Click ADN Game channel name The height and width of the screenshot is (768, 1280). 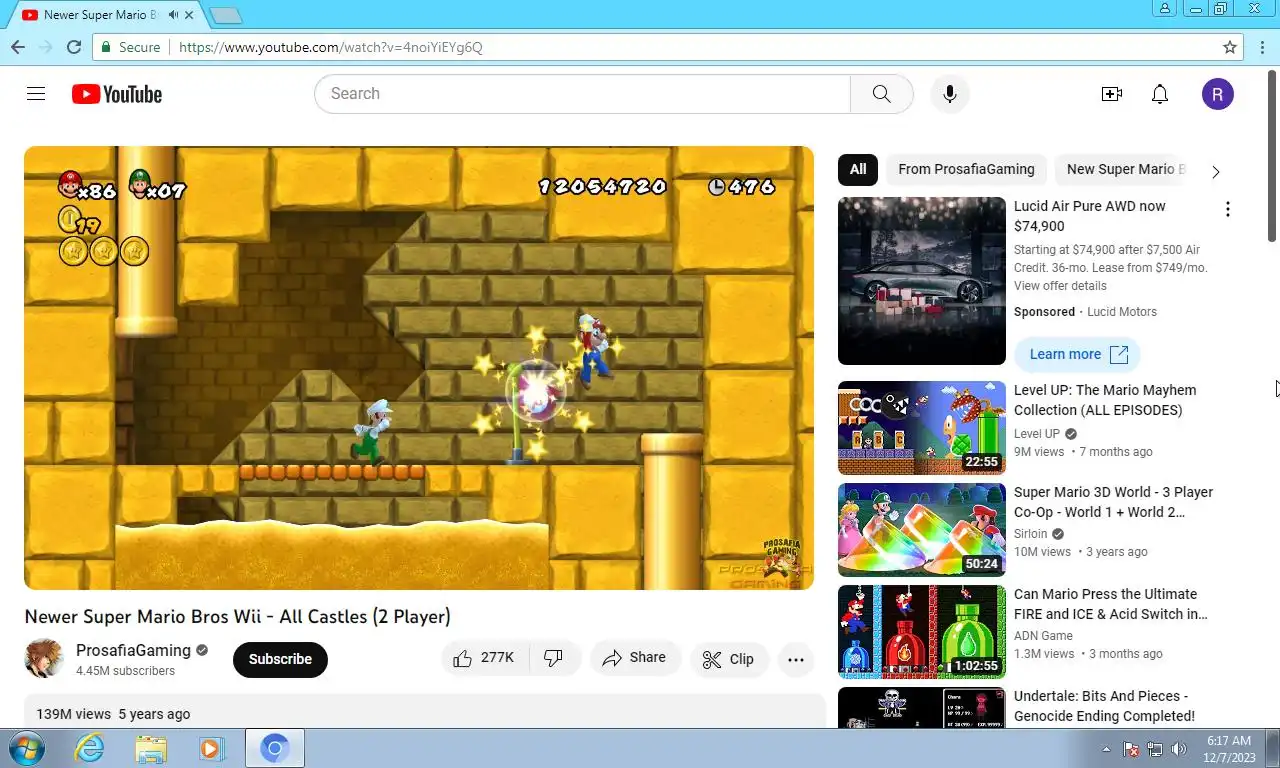[1043, 636]
